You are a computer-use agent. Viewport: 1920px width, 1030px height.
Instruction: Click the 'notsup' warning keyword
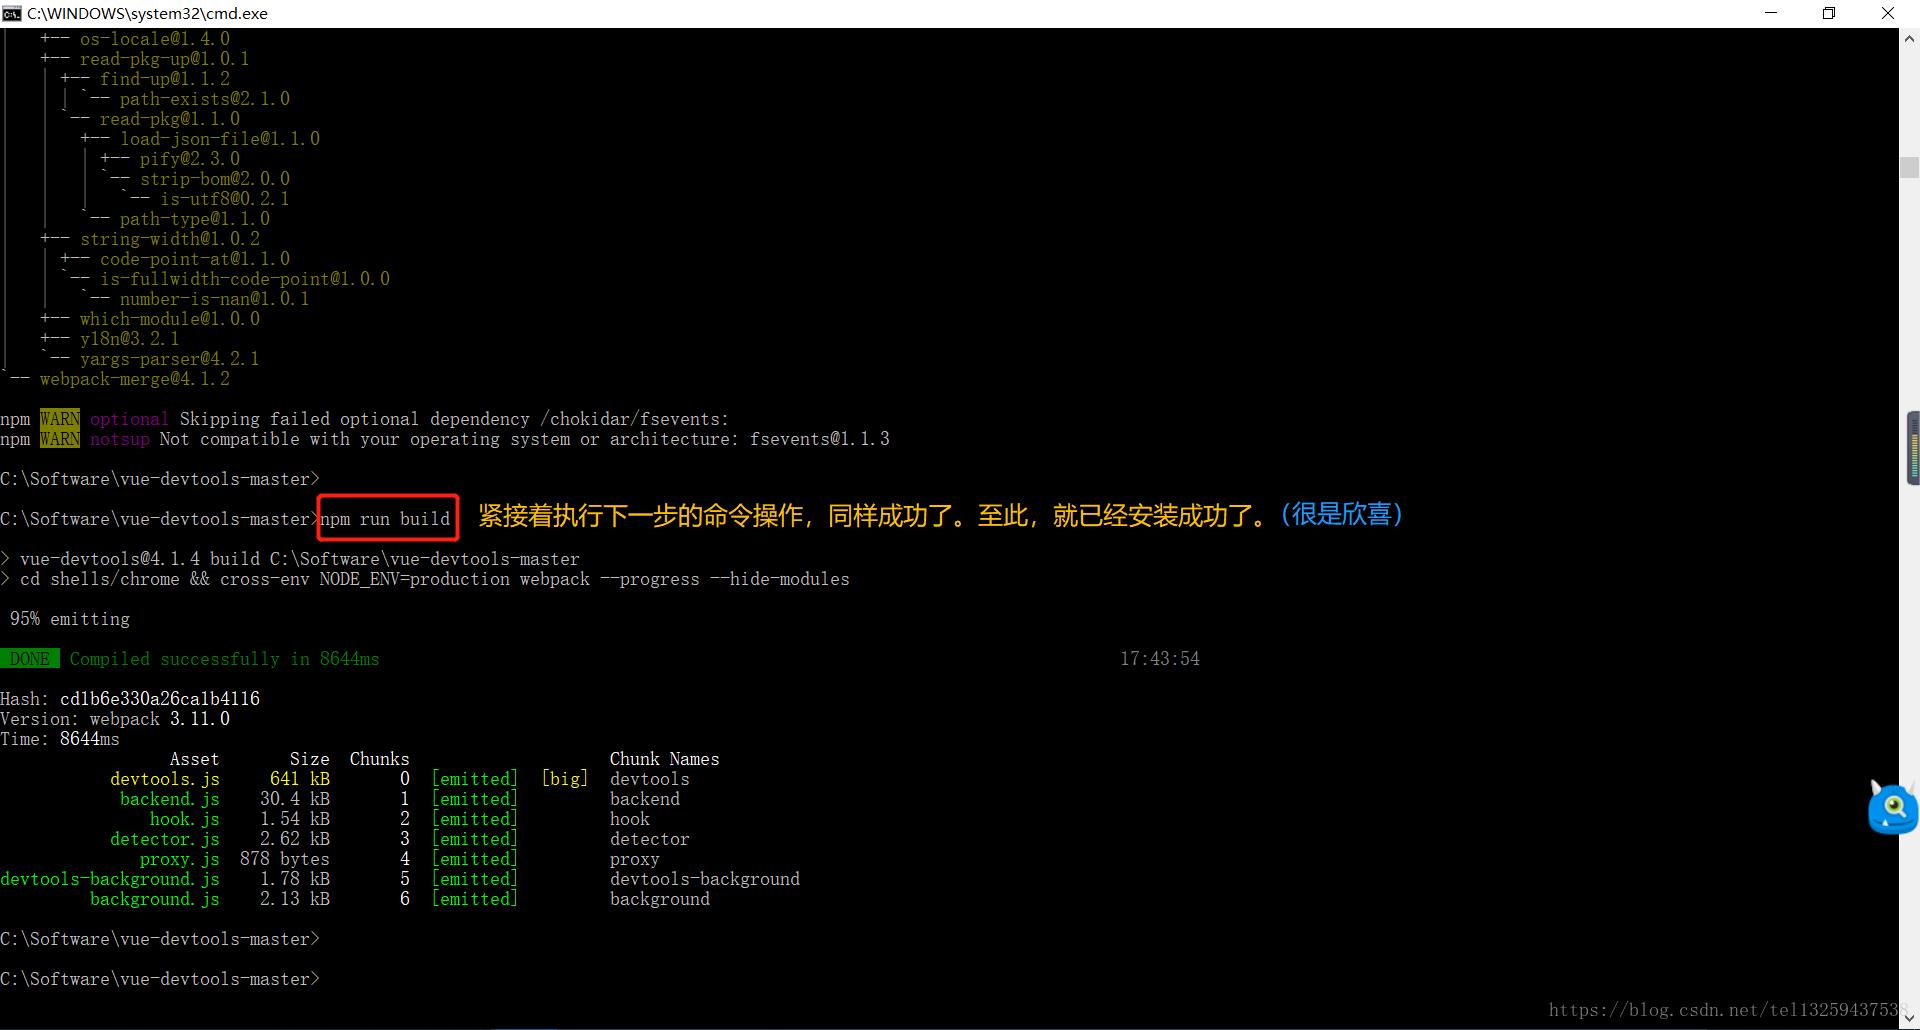tap(120, 439)
